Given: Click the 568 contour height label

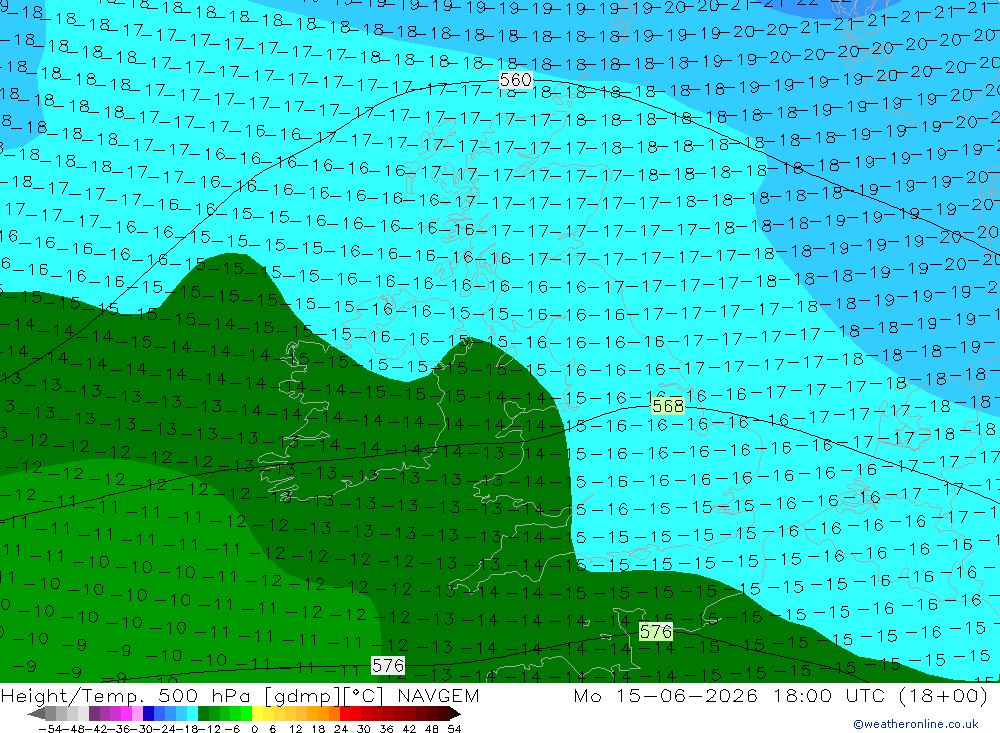Looking at the screenshot, I should pos(668,406).
